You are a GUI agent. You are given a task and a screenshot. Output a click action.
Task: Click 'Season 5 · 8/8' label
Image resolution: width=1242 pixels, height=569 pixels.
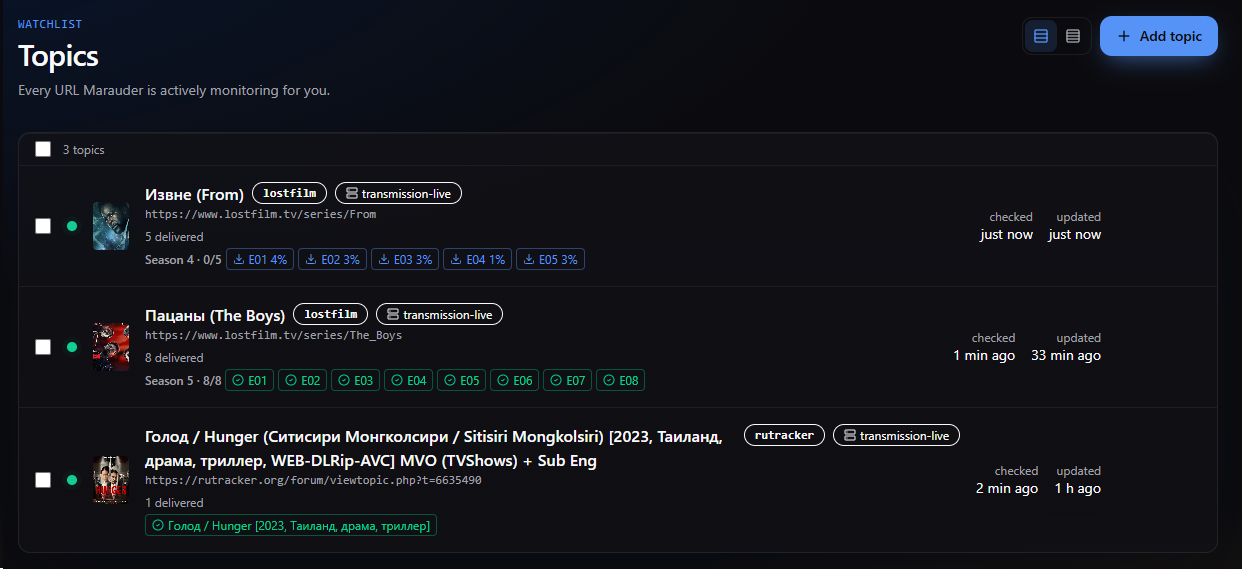[183, 381]
